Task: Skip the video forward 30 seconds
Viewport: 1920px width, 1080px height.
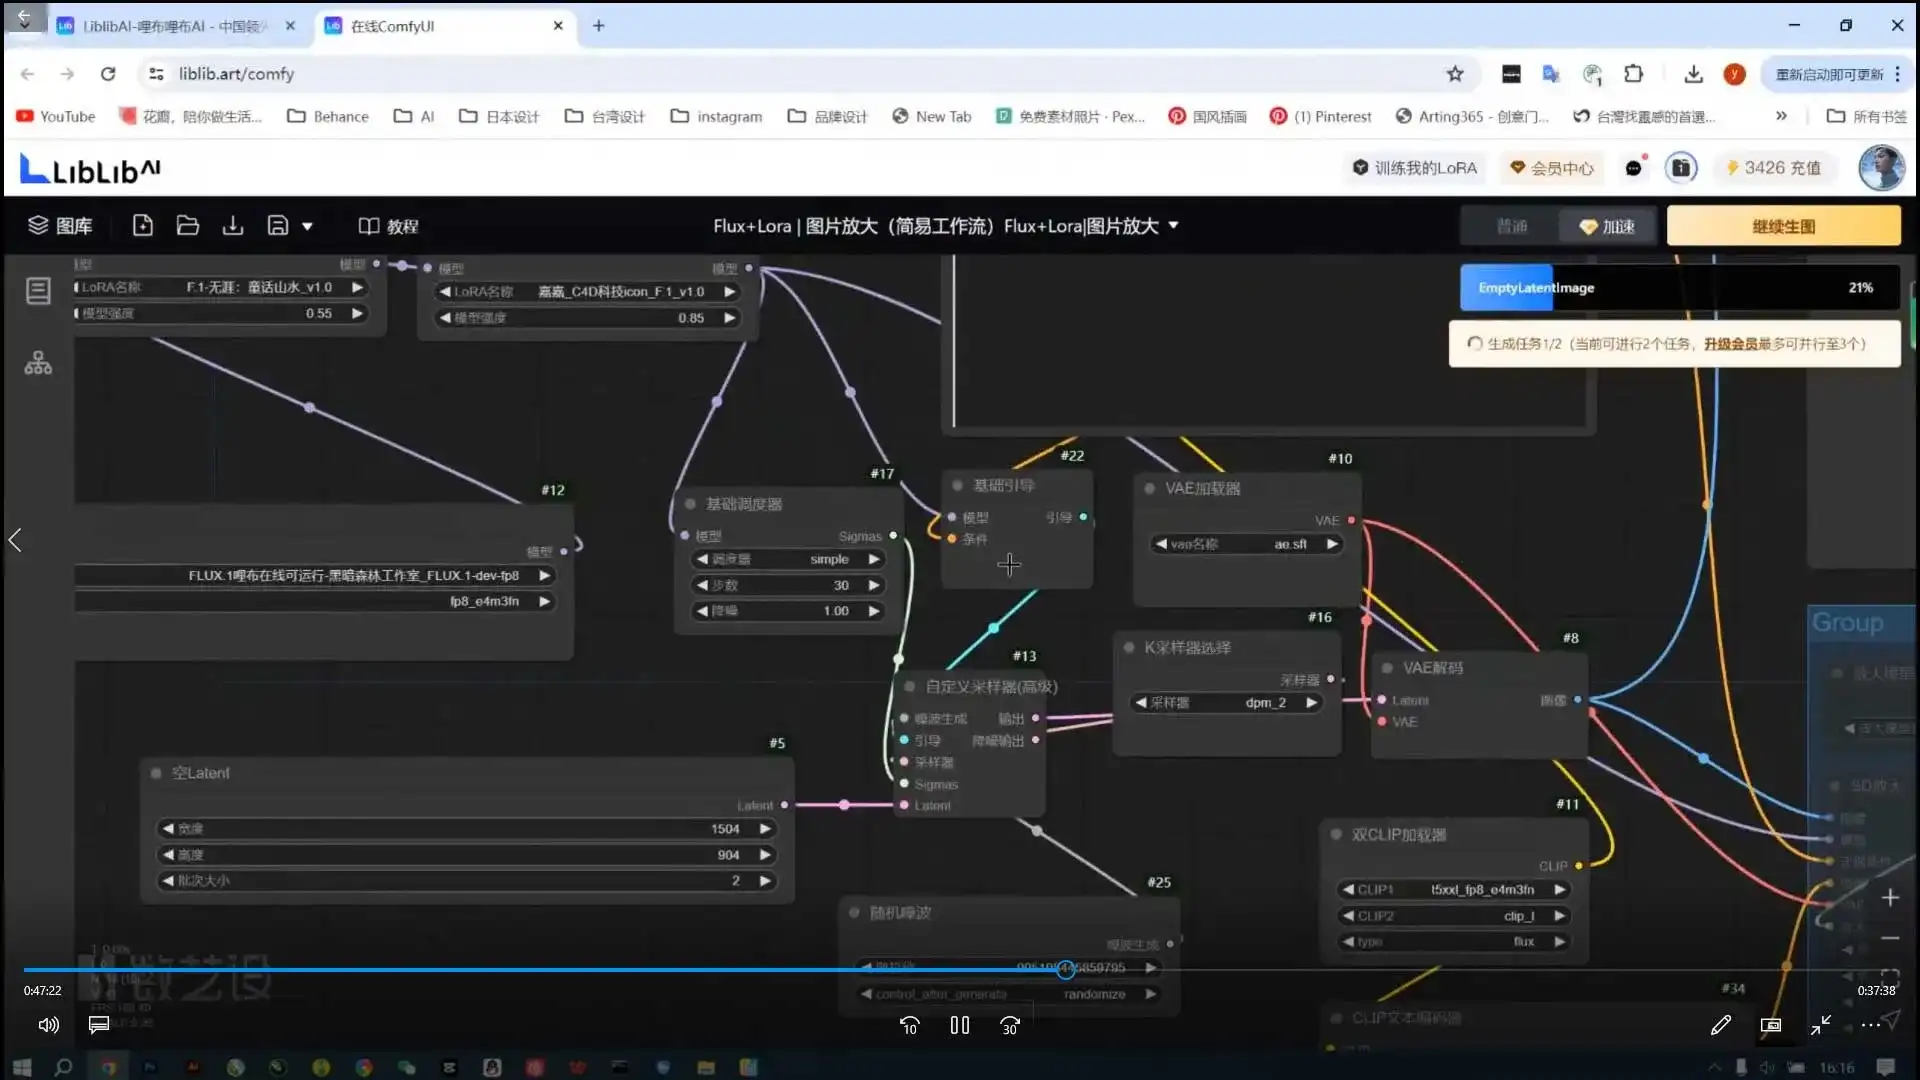Action: (x=1010, y=1026)
